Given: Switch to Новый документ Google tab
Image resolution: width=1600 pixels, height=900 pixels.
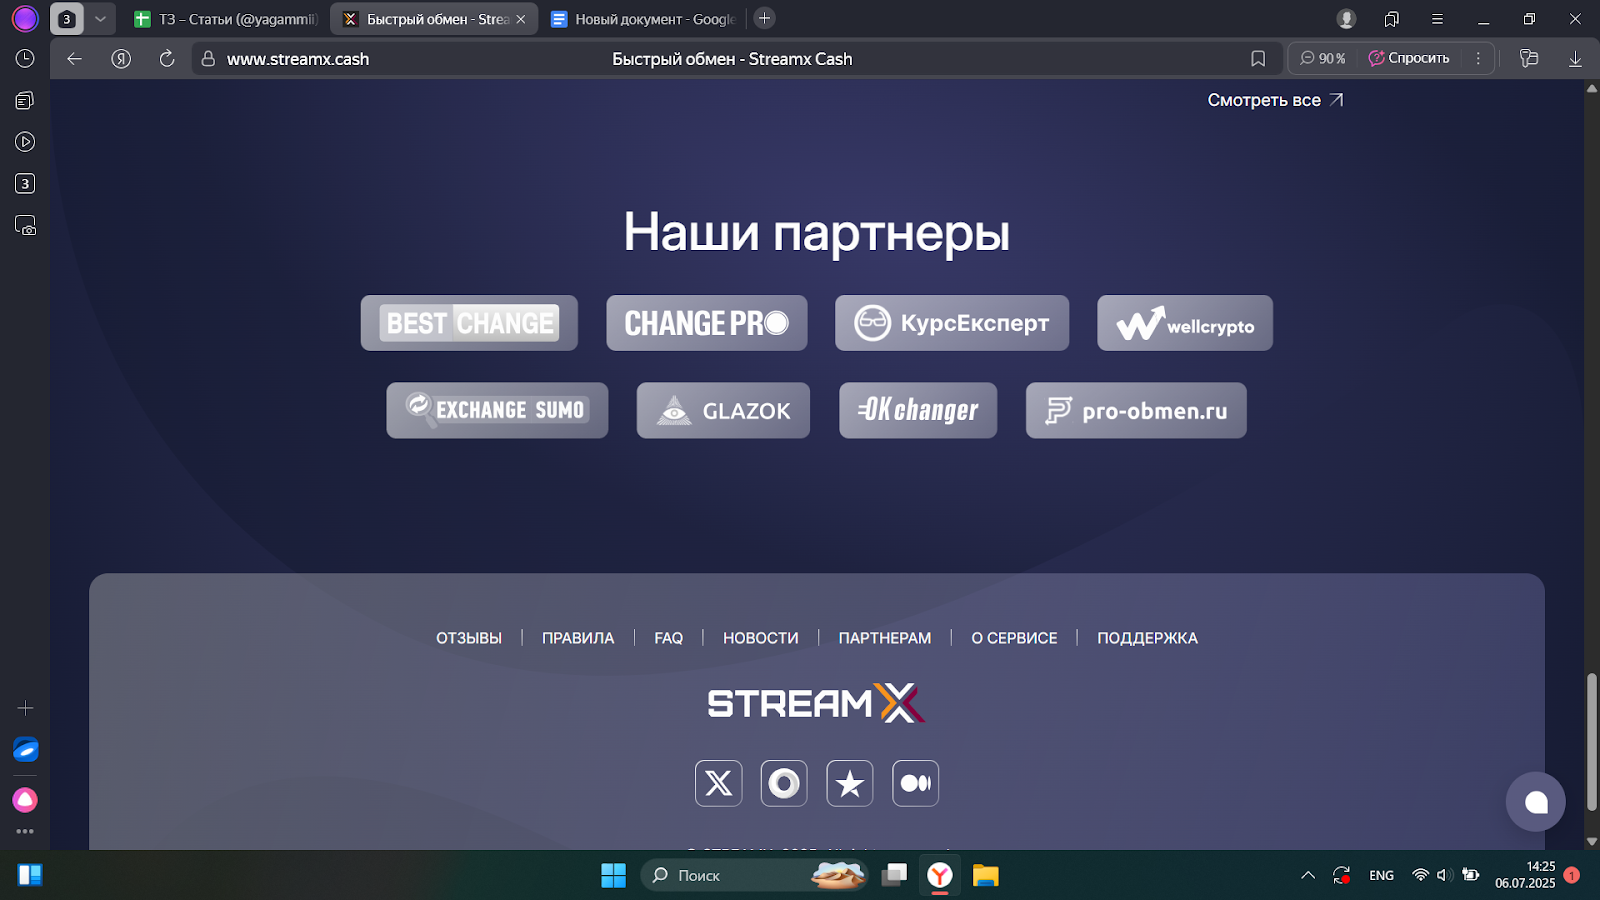Looking at the screenshot, I should pyautogui.click(x=644, y=19).
